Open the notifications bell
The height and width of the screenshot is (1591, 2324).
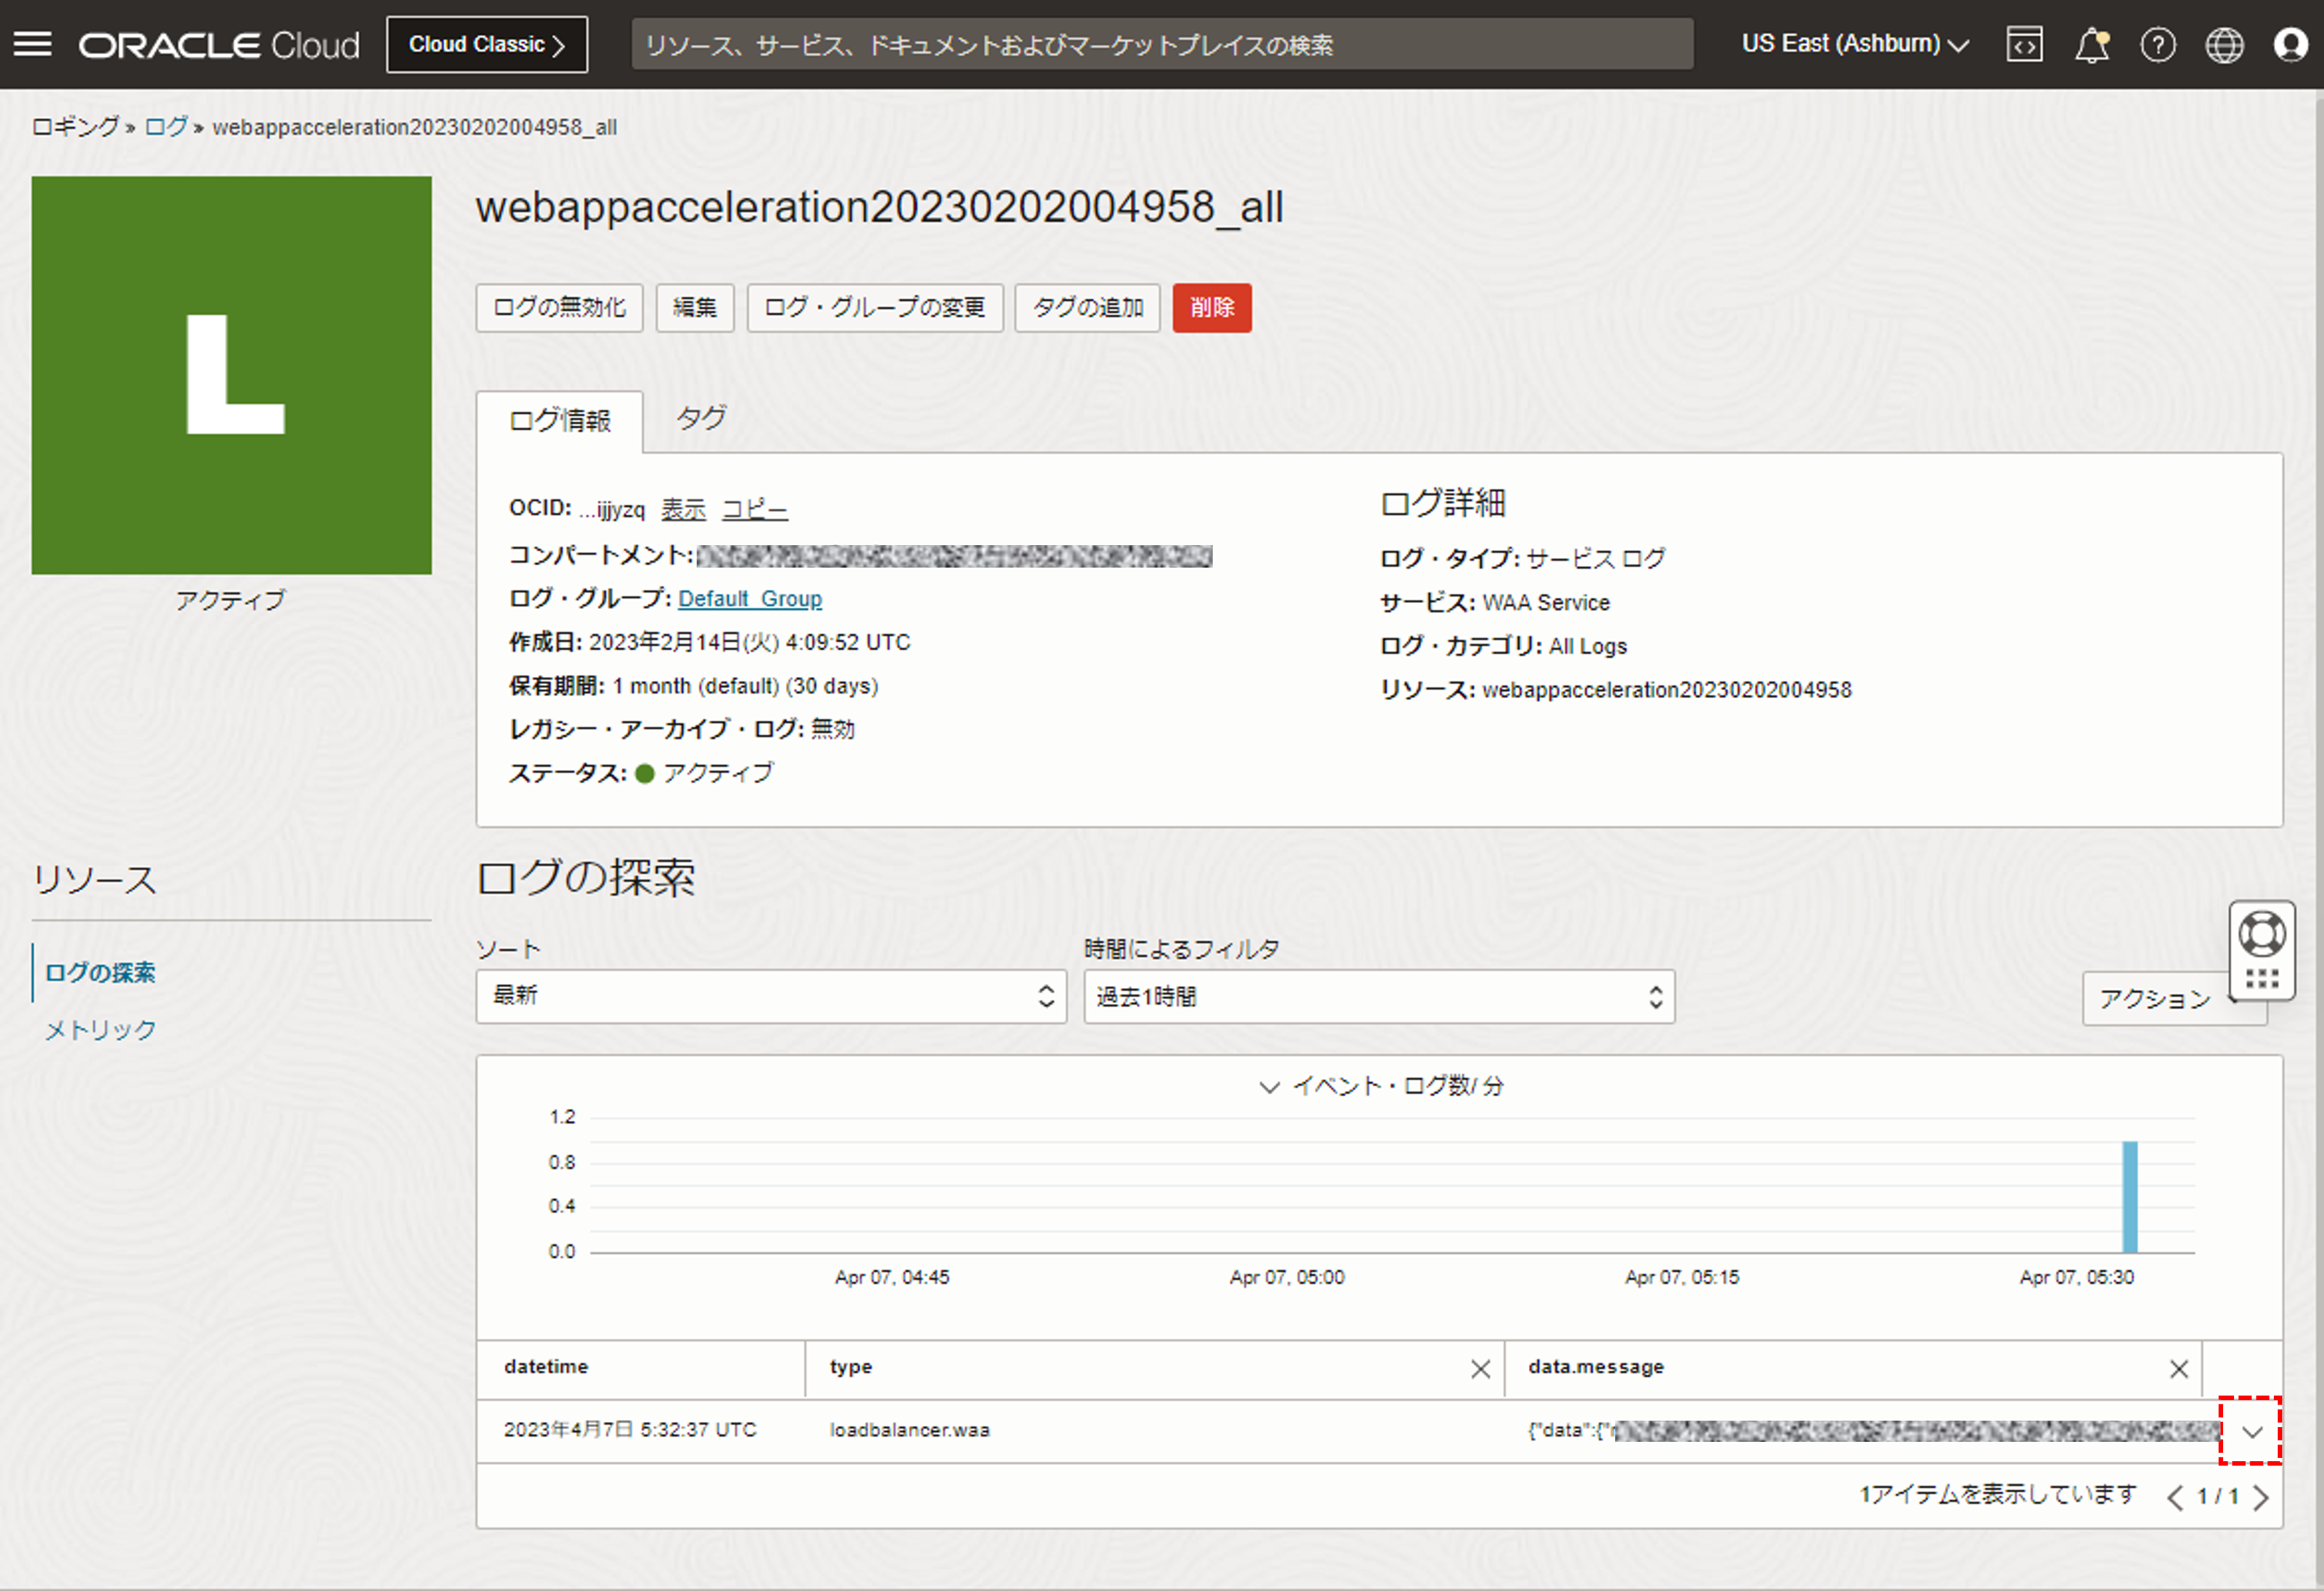(x=2091, y=45)
